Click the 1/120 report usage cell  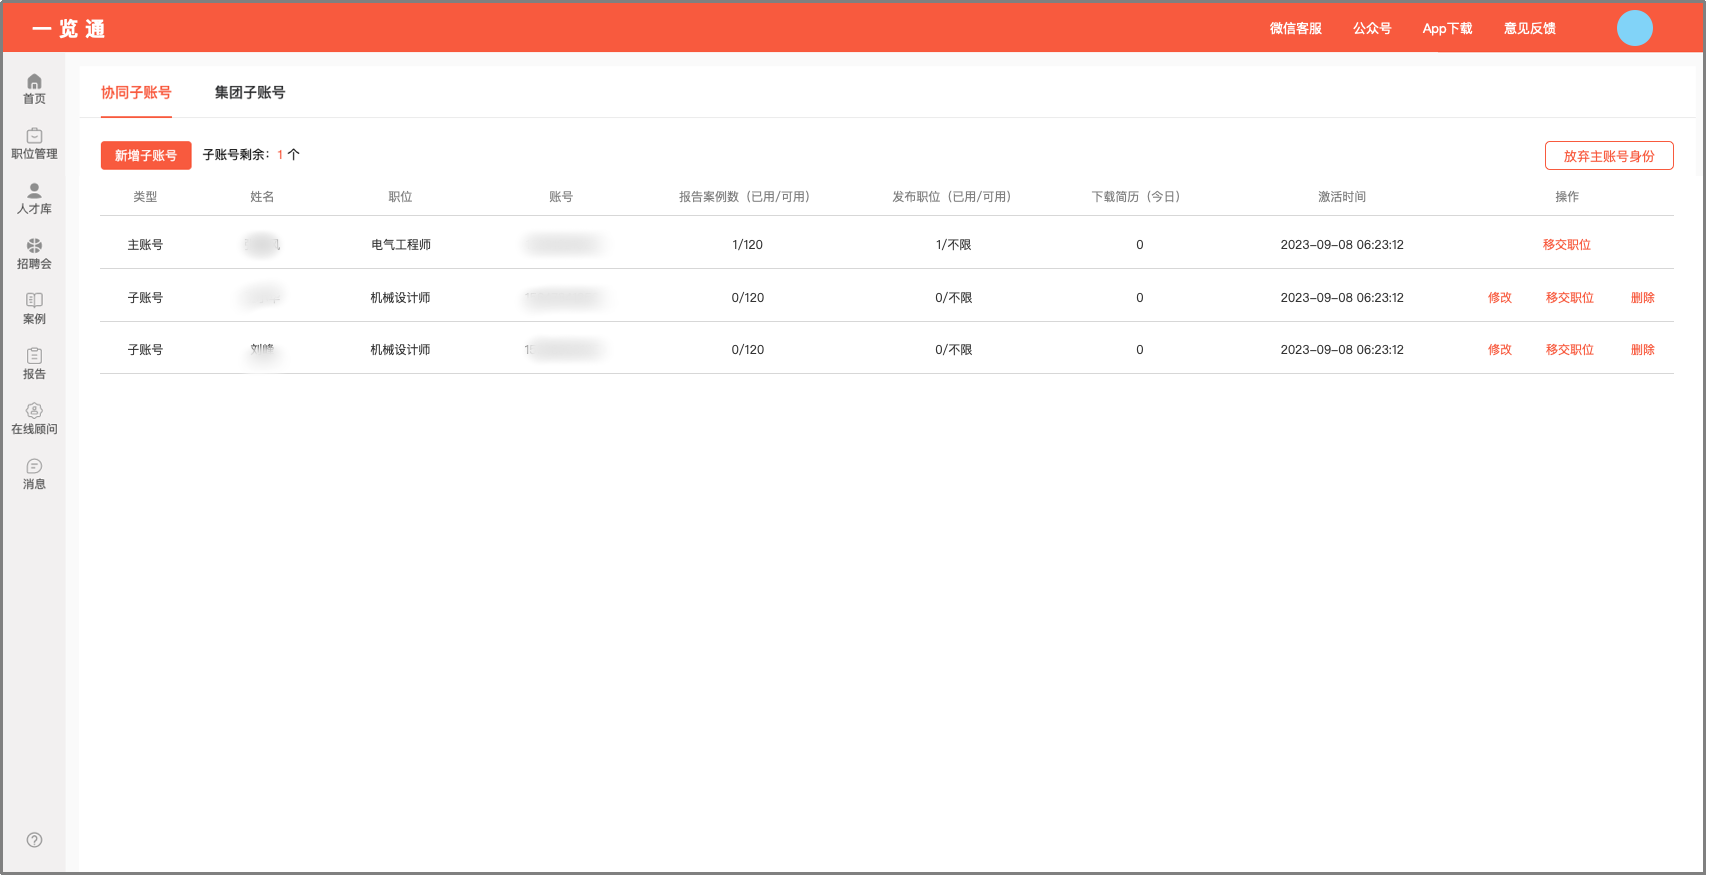tap(747, 245)
